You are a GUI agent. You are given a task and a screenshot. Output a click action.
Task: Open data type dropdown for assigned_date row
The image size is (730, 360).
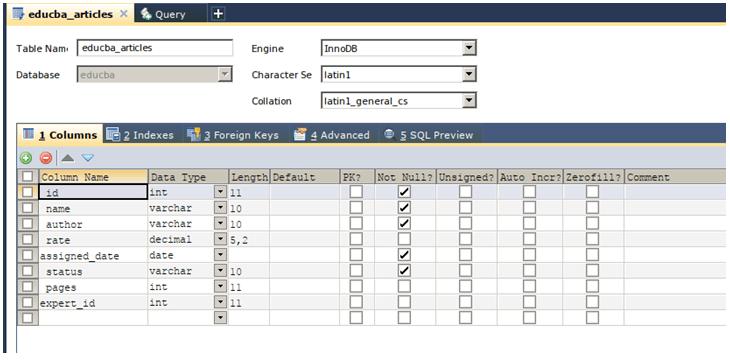coord(220,255)
